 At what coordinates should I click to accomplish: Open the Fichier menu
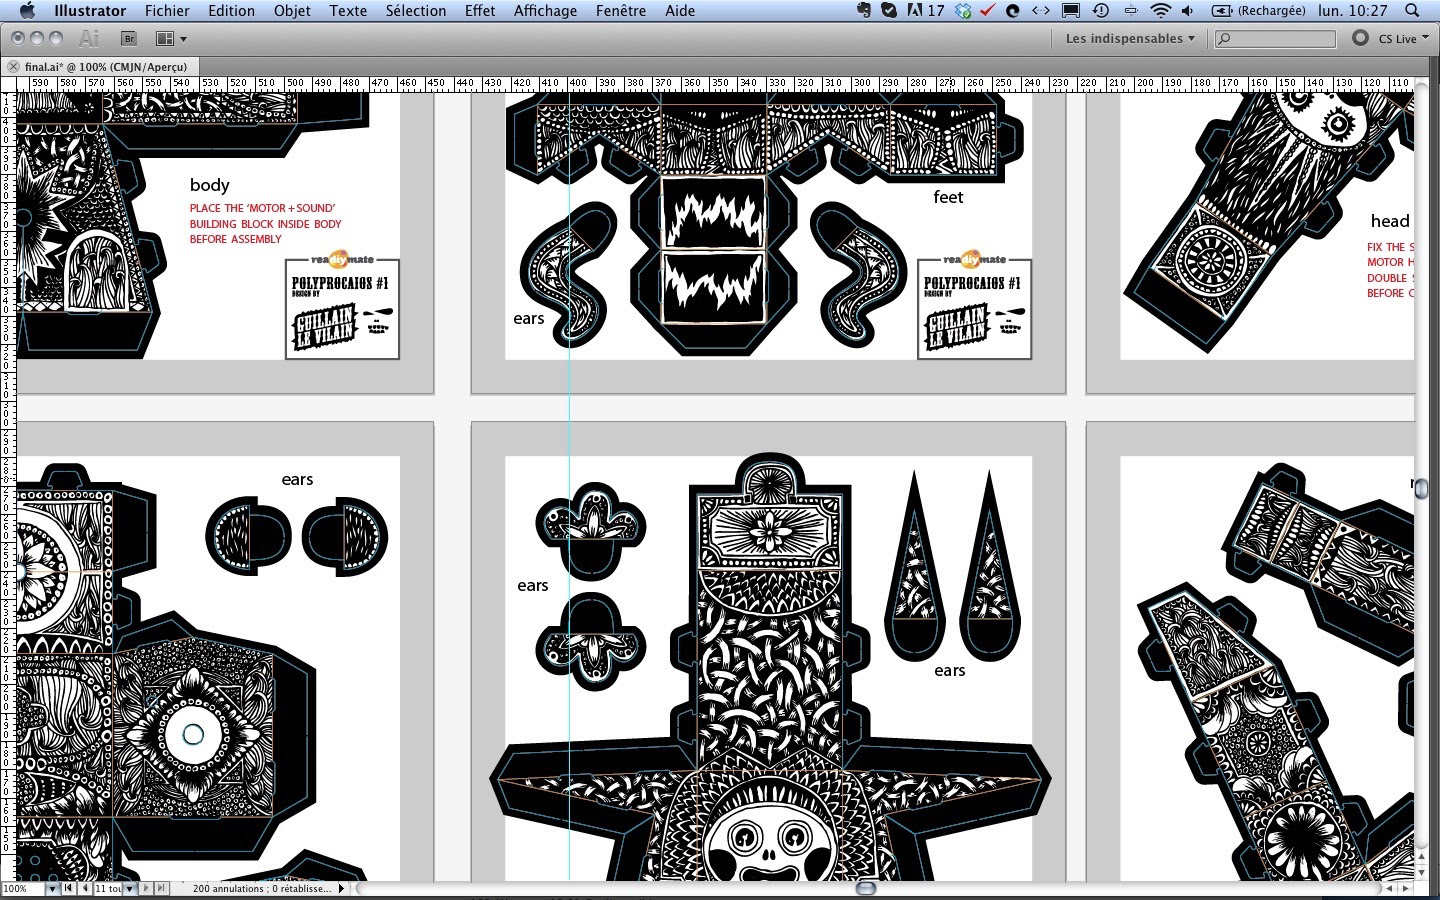pyautogui.click(x=167, y=10)
